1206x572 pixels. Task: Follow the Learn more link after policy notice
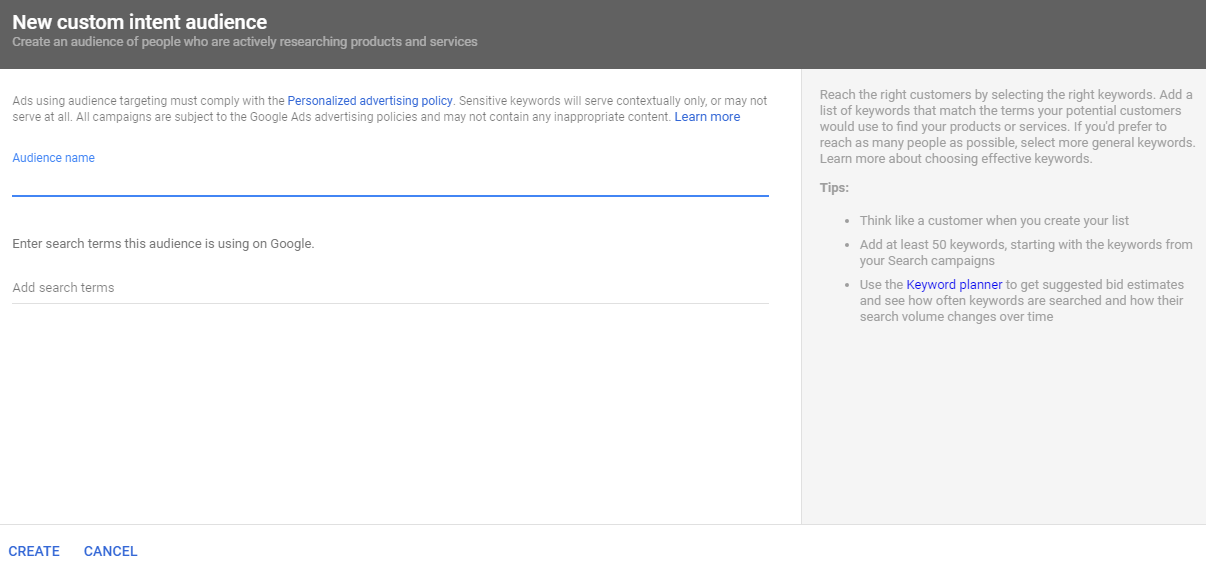pyautogui.click(x=707, y=117)
